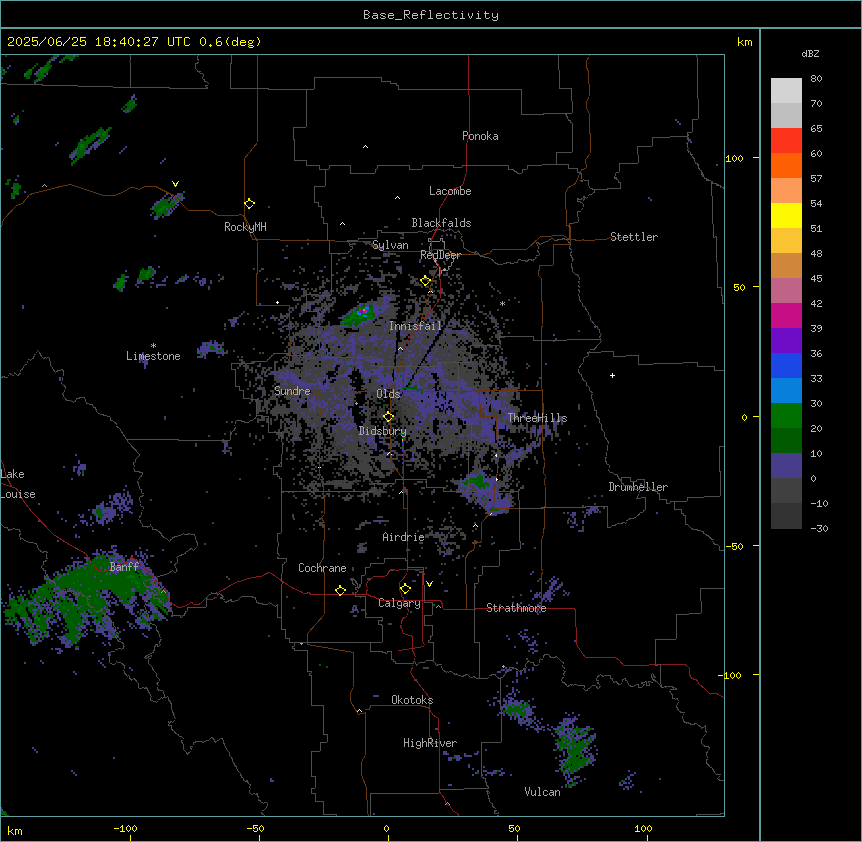The height and width of the screenshot is (842, 862).
Task: Pick the pink 45-42 dBZ legend swatch
Action: pos(786,291)
